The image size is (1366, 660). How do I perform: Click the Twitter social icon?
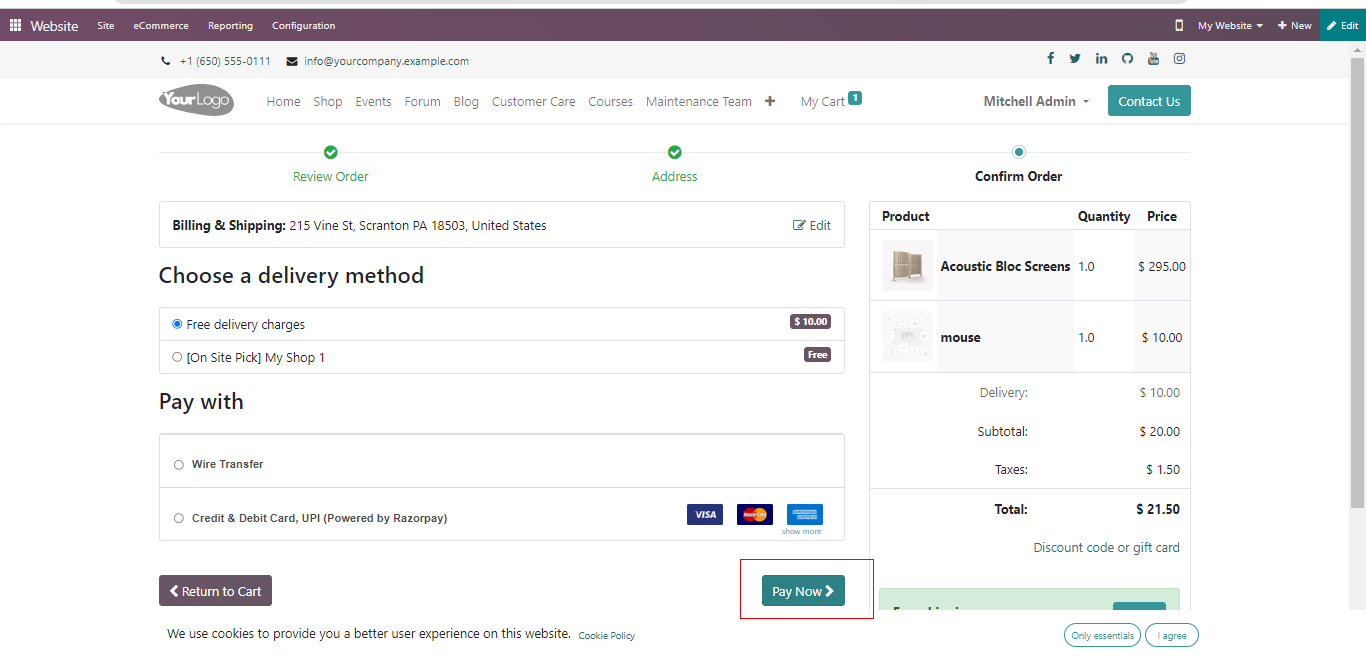tap(1075, 59)
